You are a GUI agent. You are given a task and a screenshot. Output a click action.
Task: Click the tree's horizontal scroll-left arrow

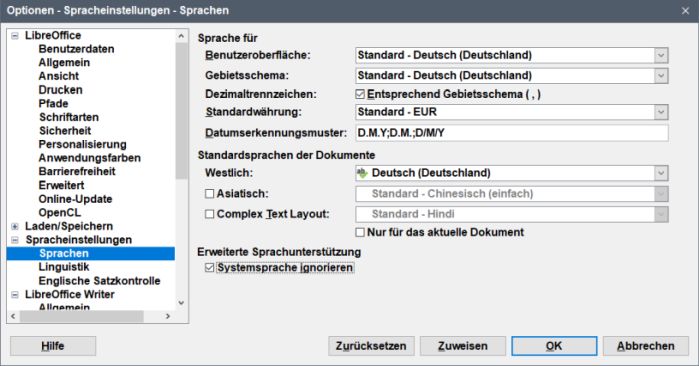pos(13,317)
